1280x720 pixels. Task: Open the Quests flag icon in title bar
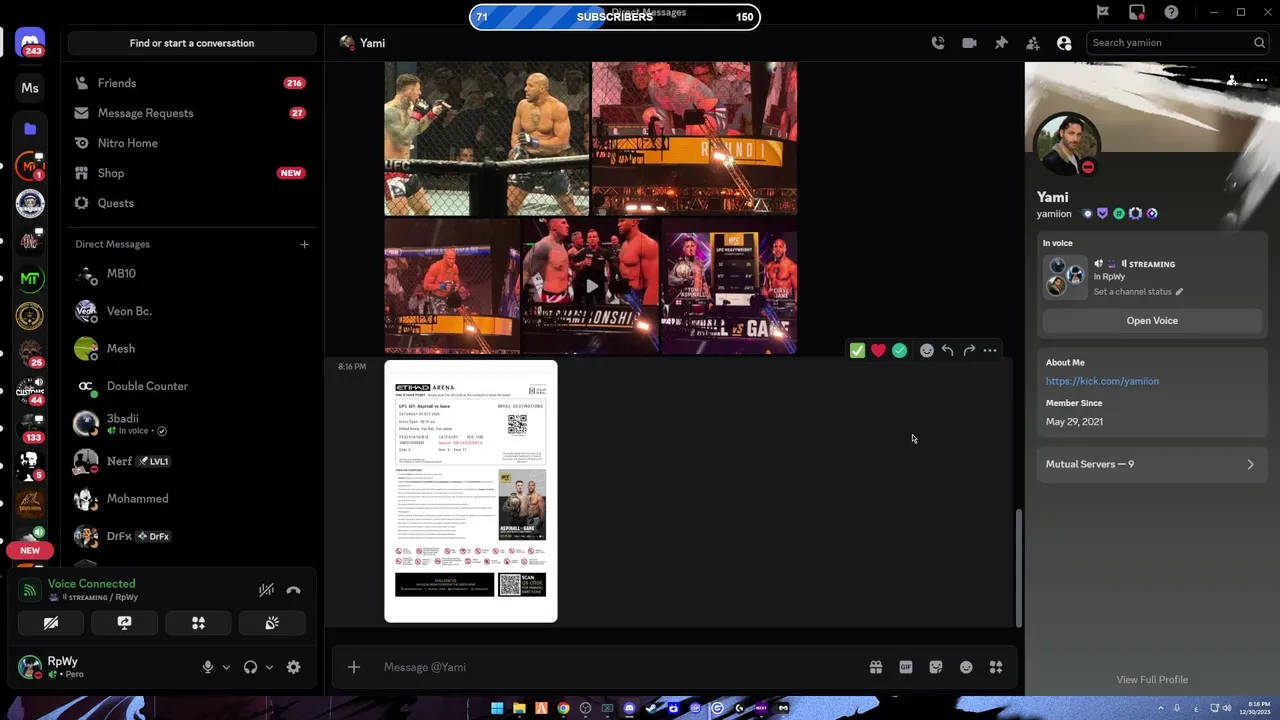click(x=1103, y=12)
